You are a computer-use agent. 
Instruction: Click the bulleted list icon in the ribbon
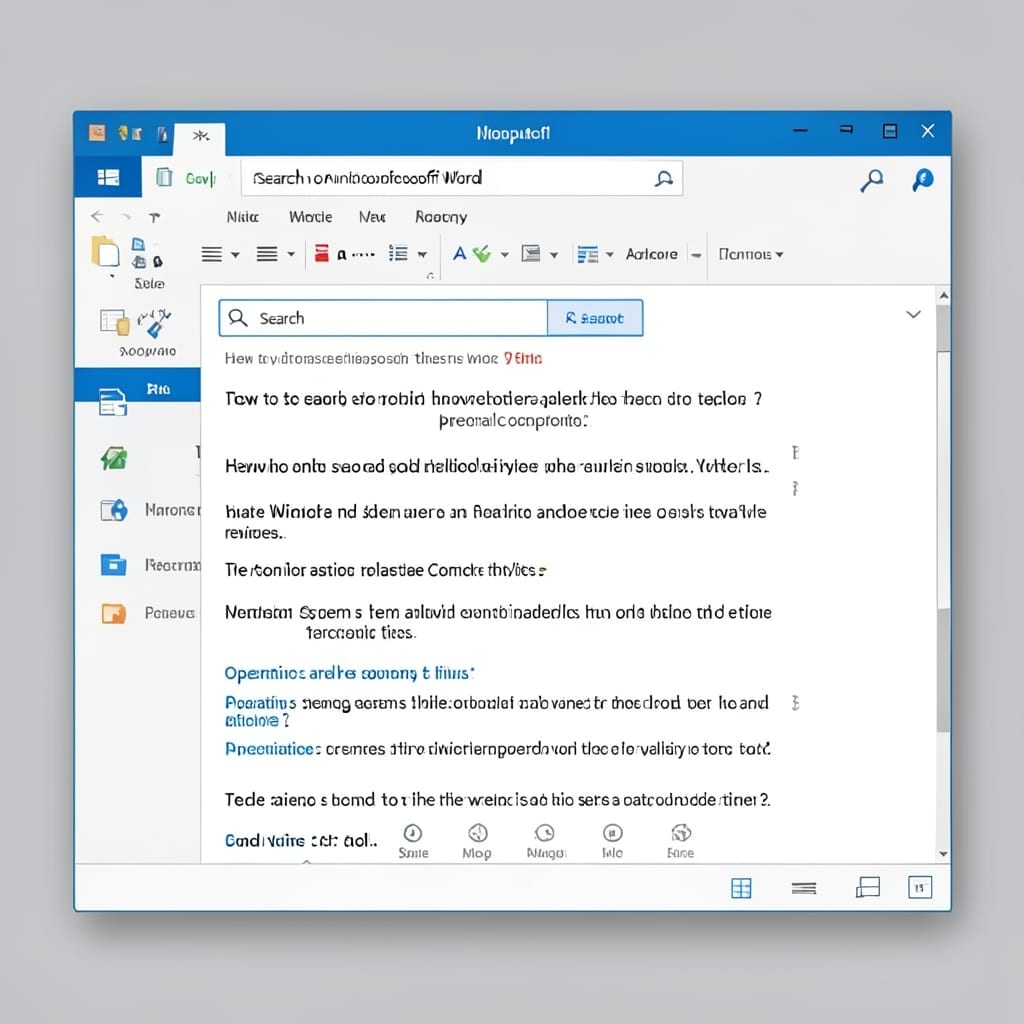[x=398, y=253]
